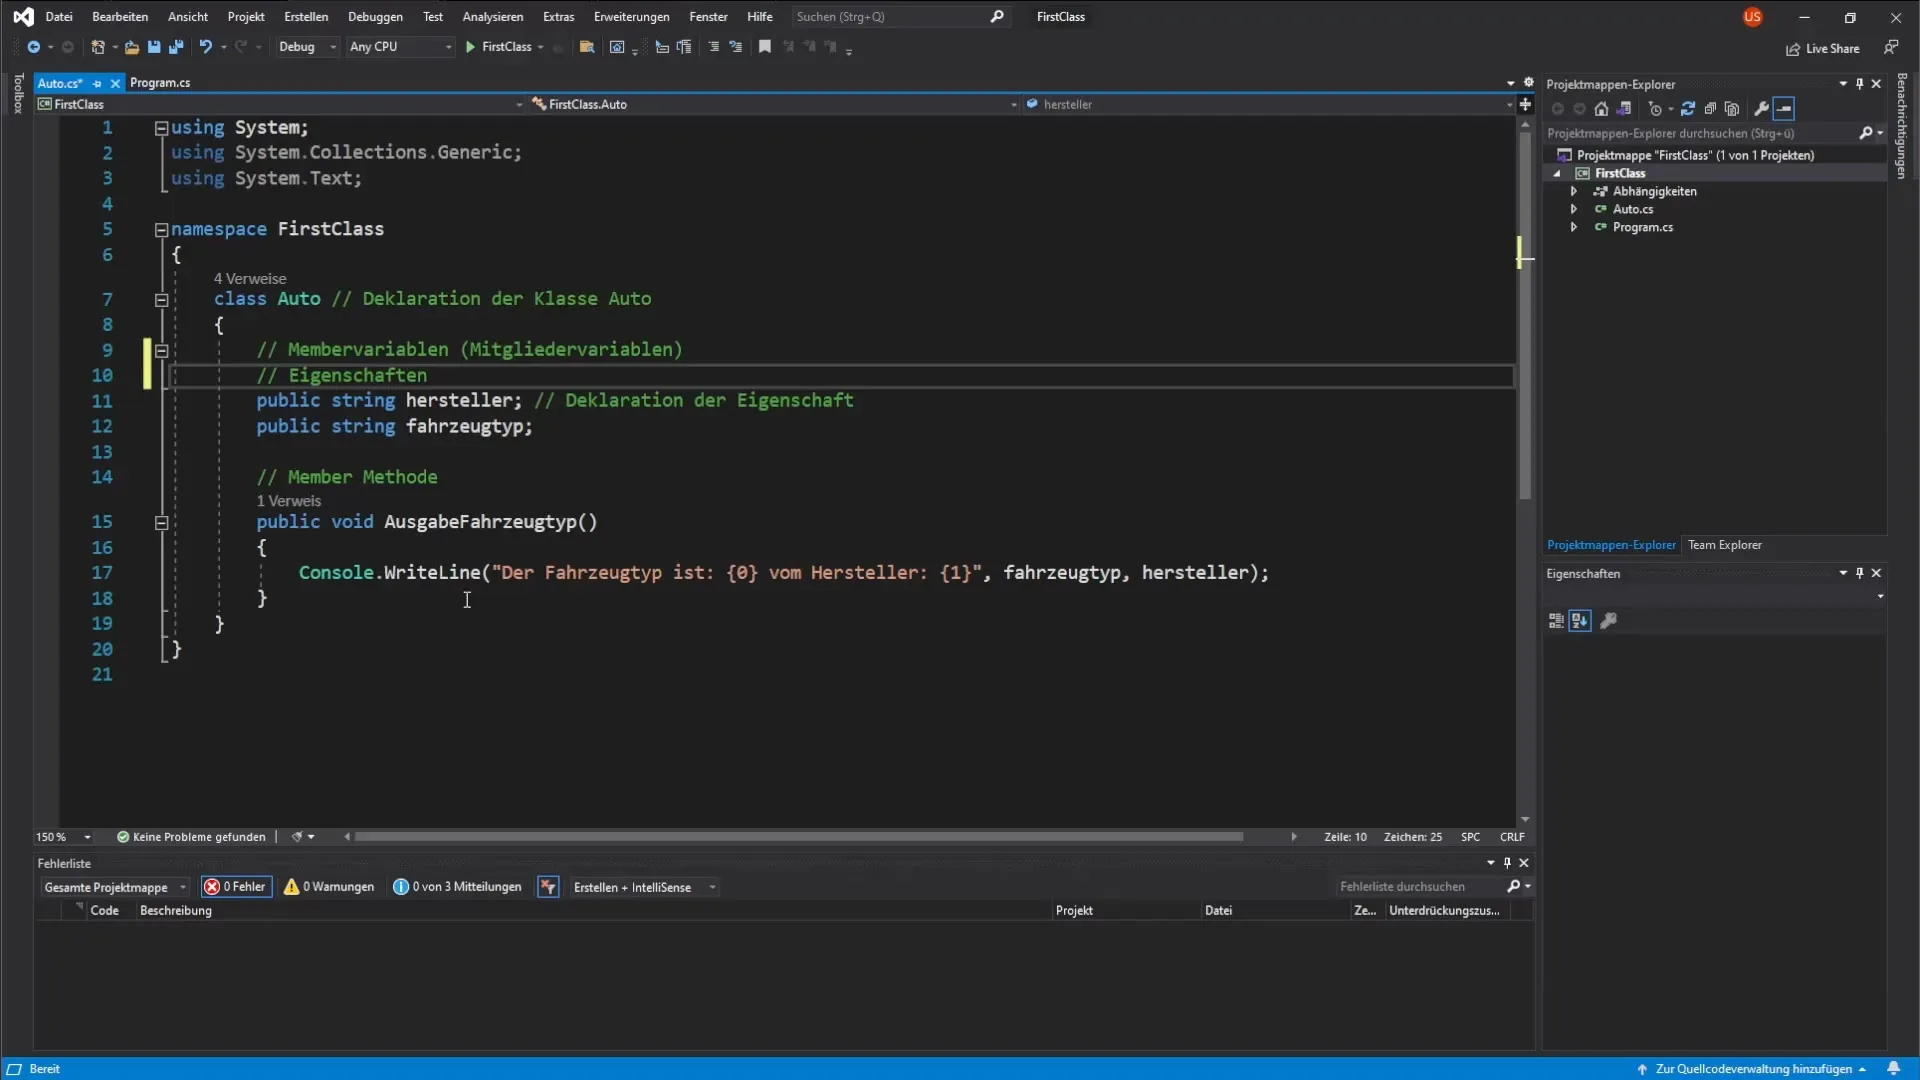Collapse the AusgabeFahrzeugtyp method block

[161, 522]
